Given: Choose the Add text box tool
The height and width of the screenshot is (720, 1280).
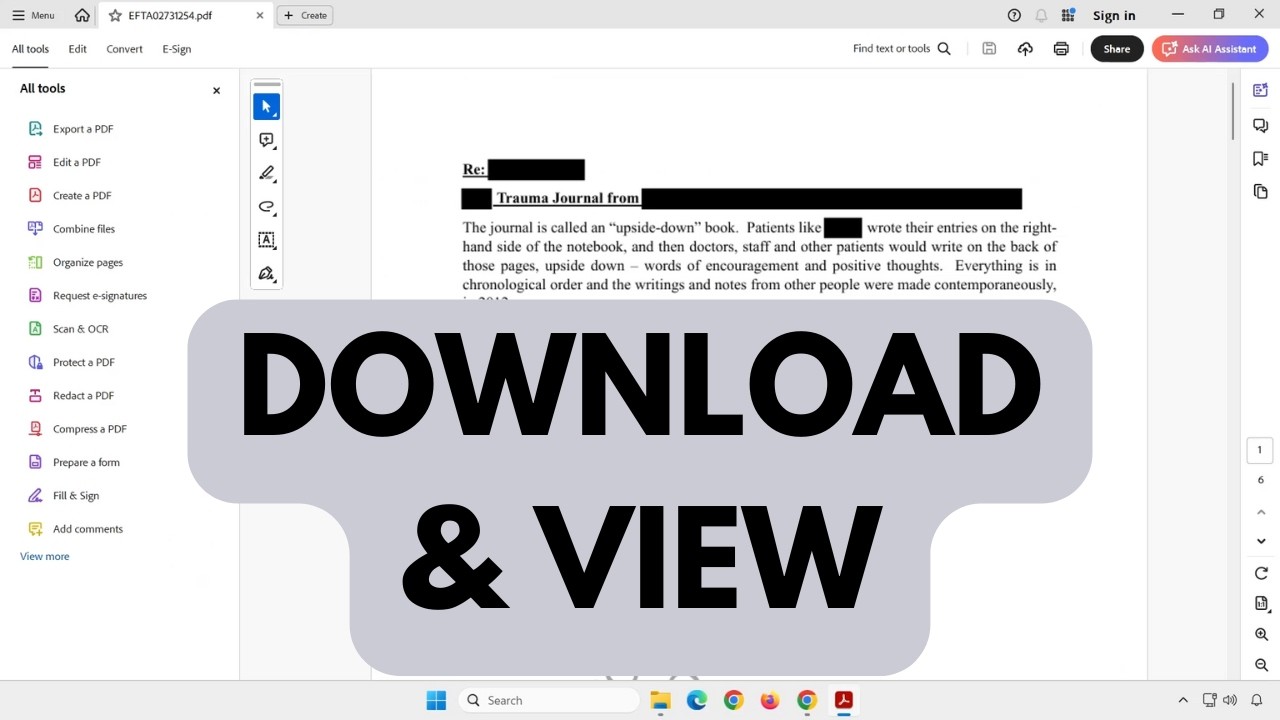Looking at the screenshot, I should pyautogui.click(x=266, y=240).
